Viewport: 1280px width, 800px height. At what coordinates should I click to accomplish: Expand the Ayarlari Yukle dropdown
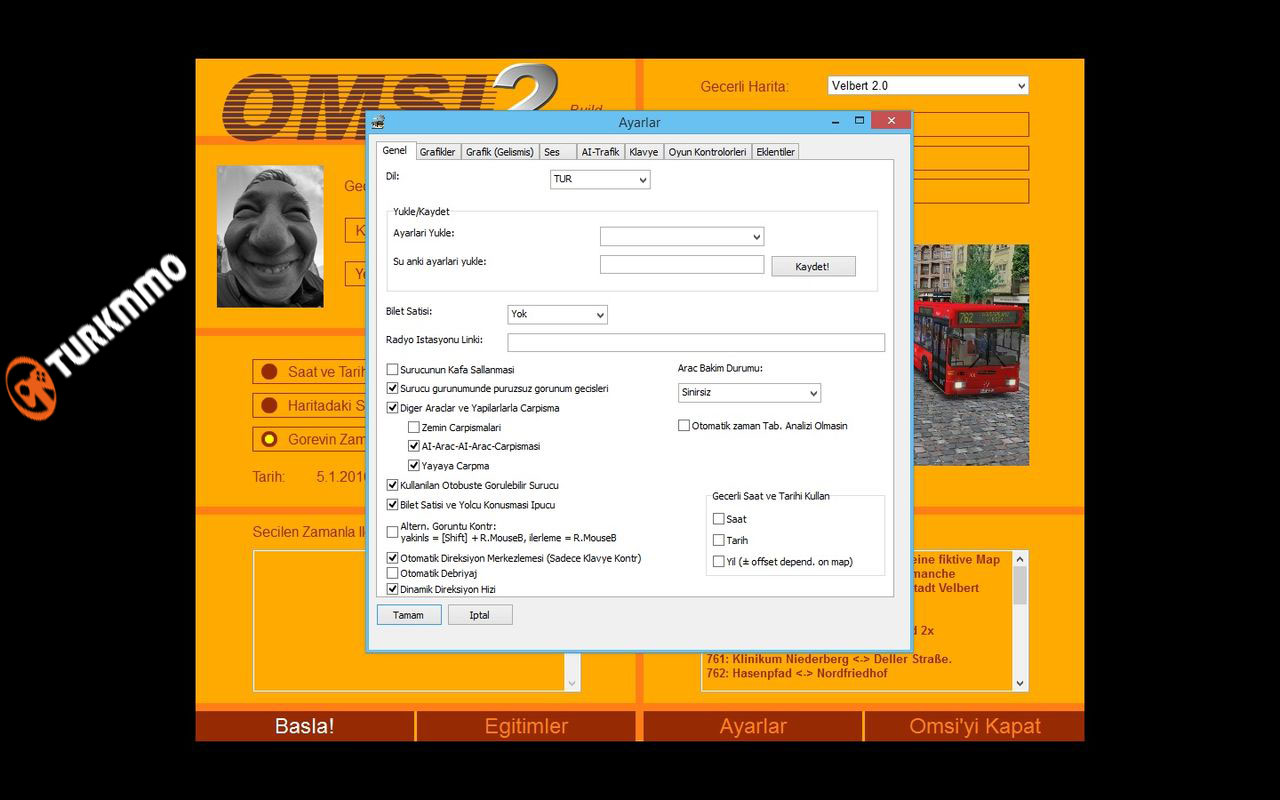682,236
